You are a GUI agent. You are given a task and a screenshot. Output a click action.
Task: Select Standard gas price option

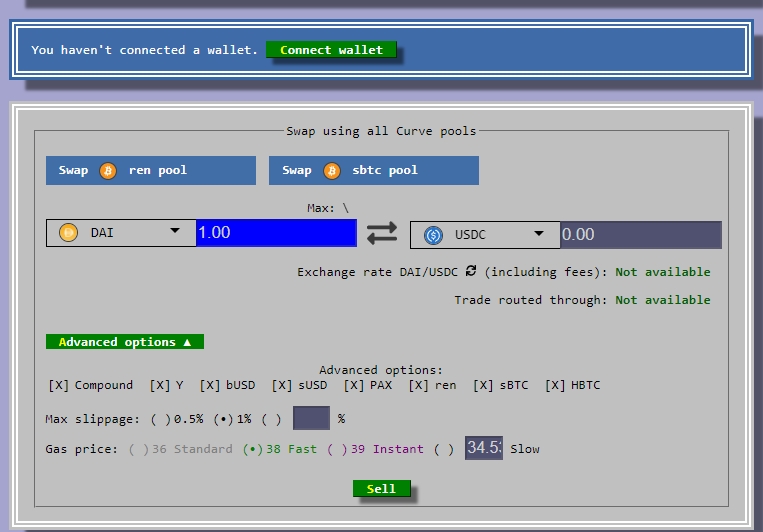139,449
